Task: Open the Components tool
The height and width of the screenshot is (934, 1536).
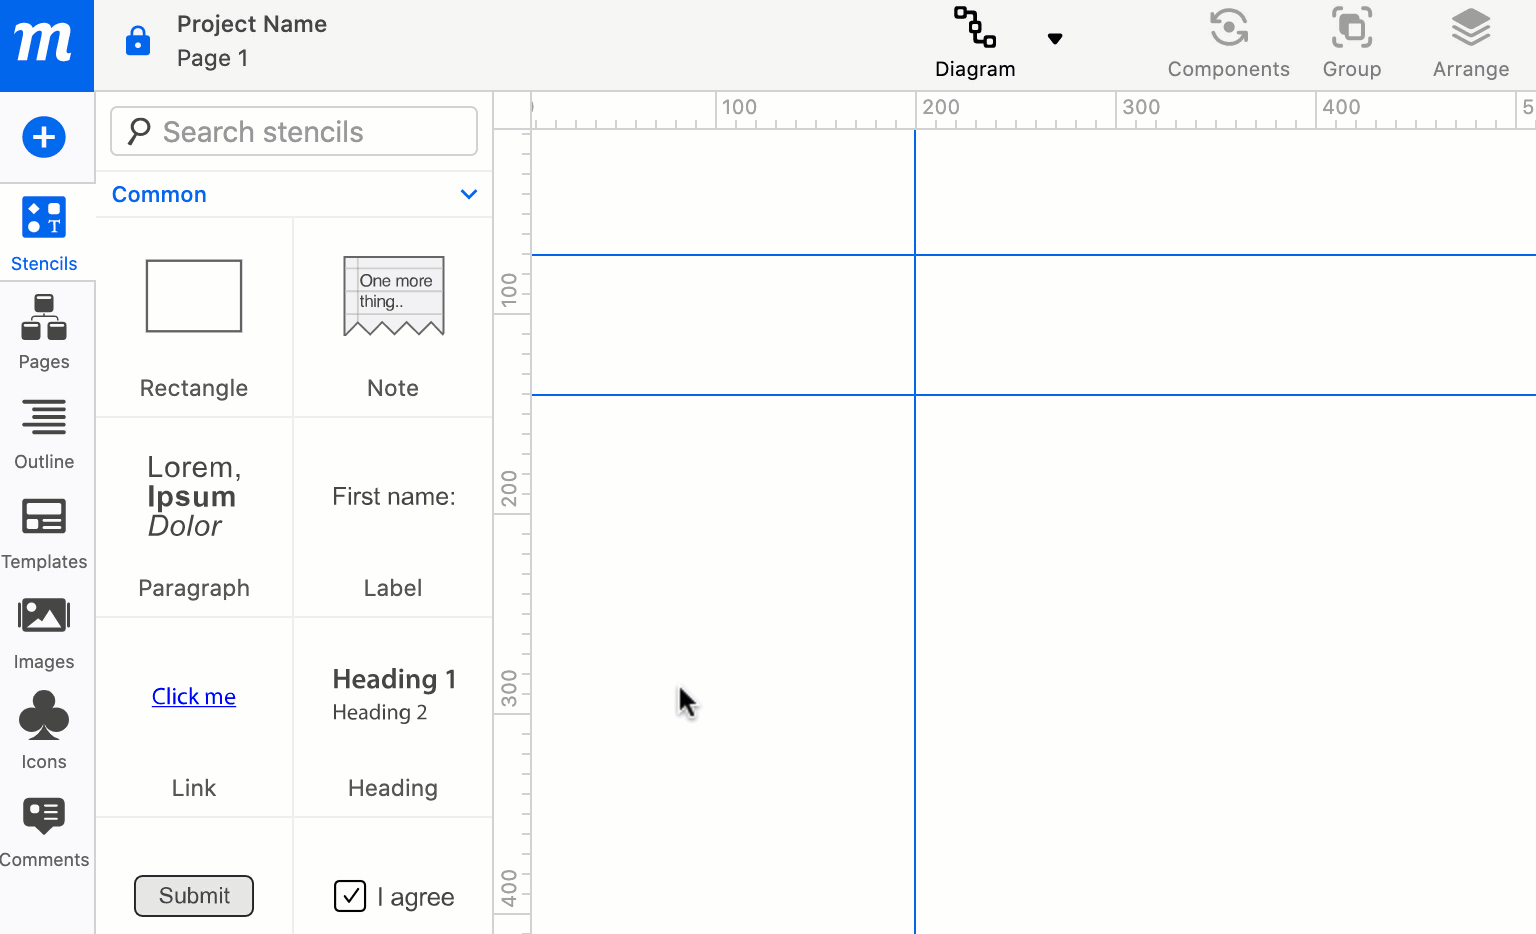Action: [x=1228, y=43]
